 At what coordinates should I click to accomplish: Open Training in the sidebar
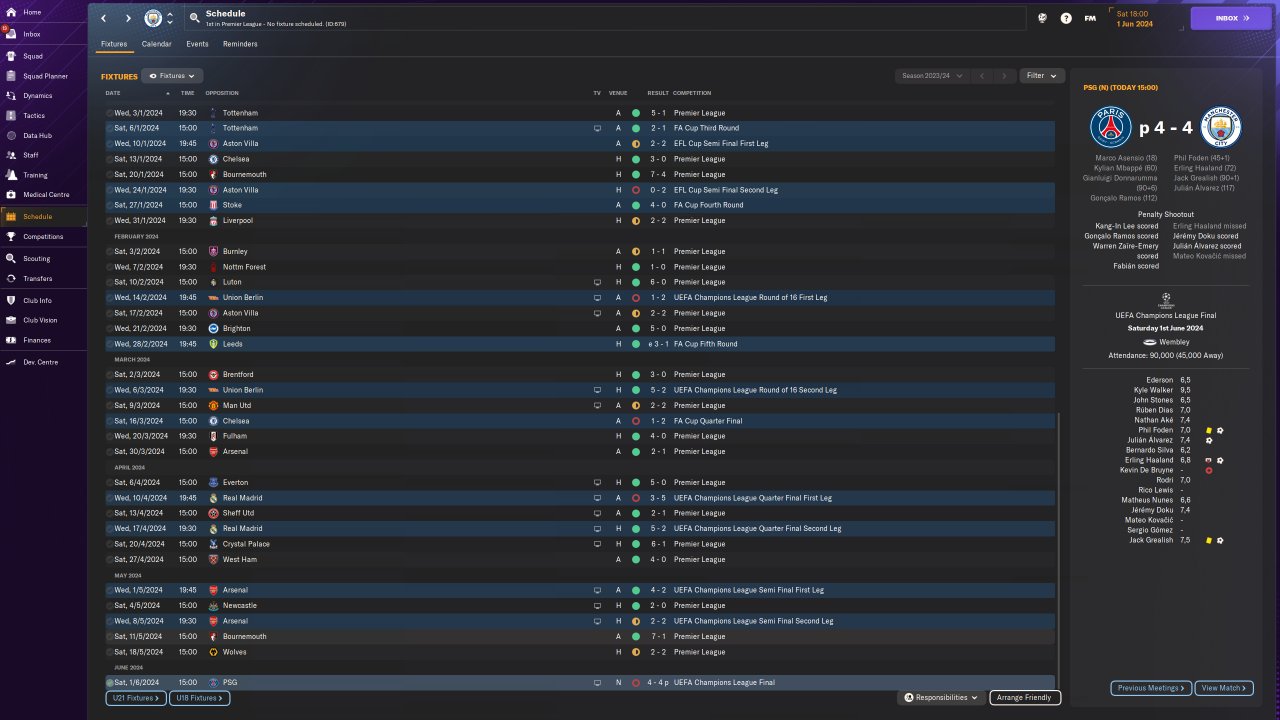tap(35, 175)
